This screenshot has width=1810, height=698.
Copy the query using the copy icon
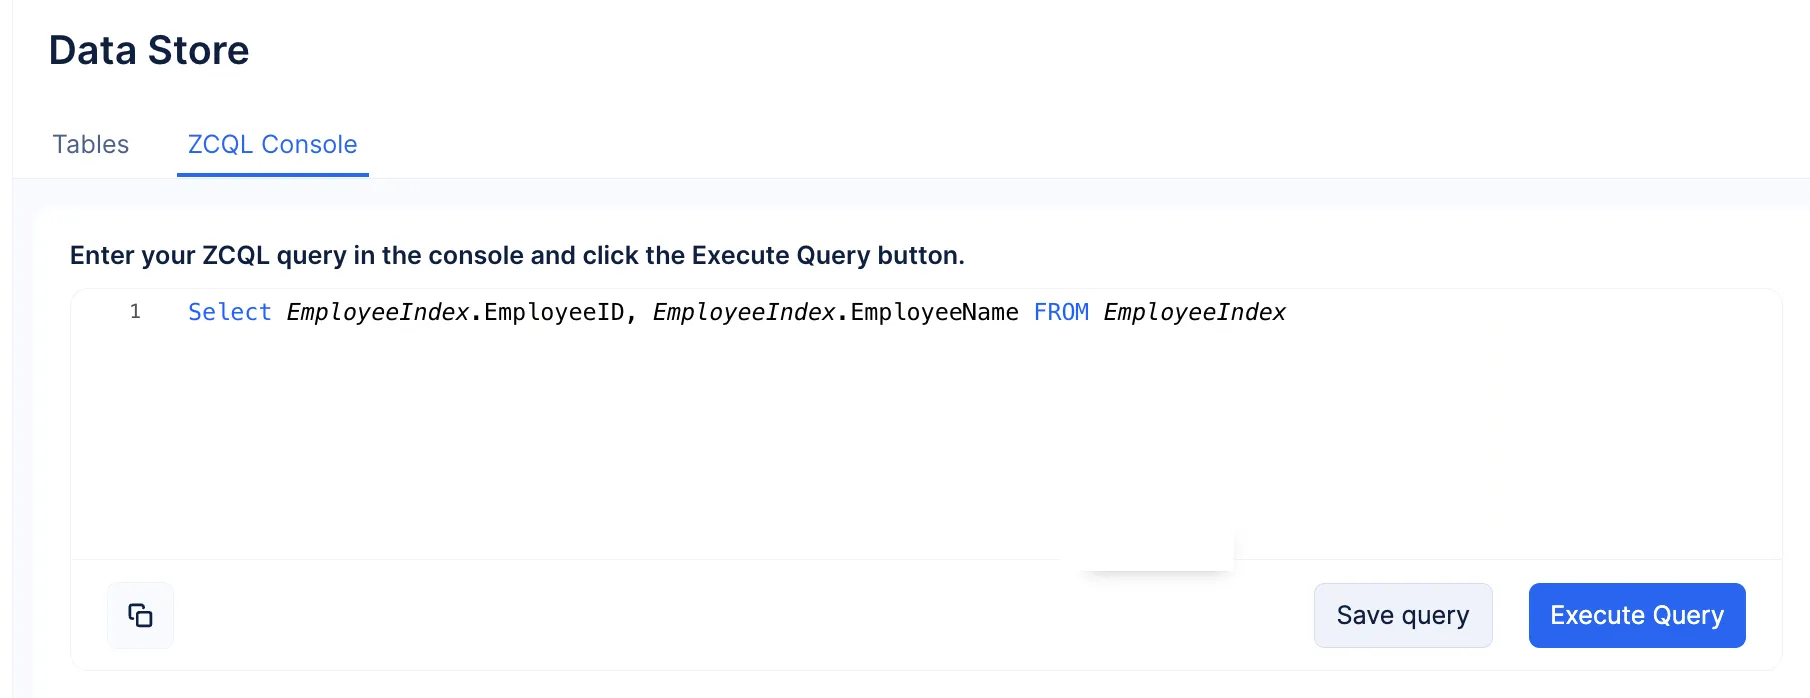(x=140, y=615)
